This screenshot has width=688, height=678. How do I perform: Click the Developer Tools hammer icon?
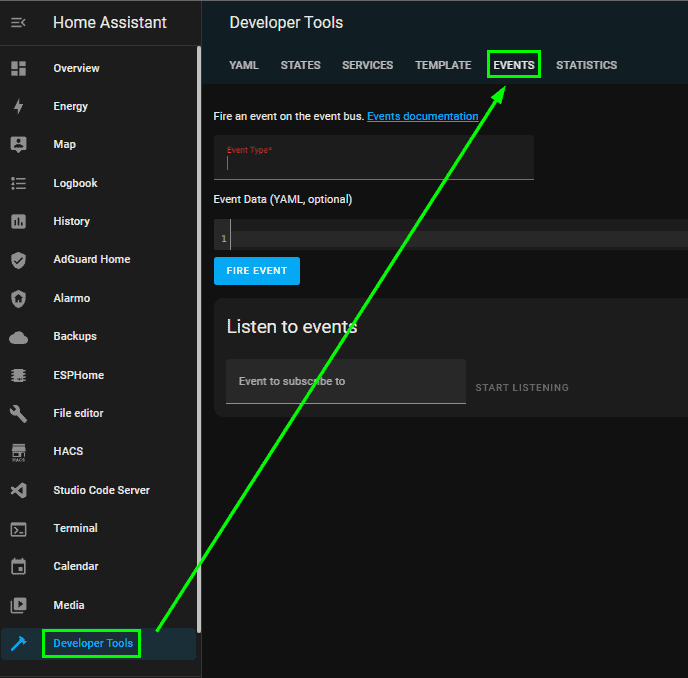pos(18,643)
